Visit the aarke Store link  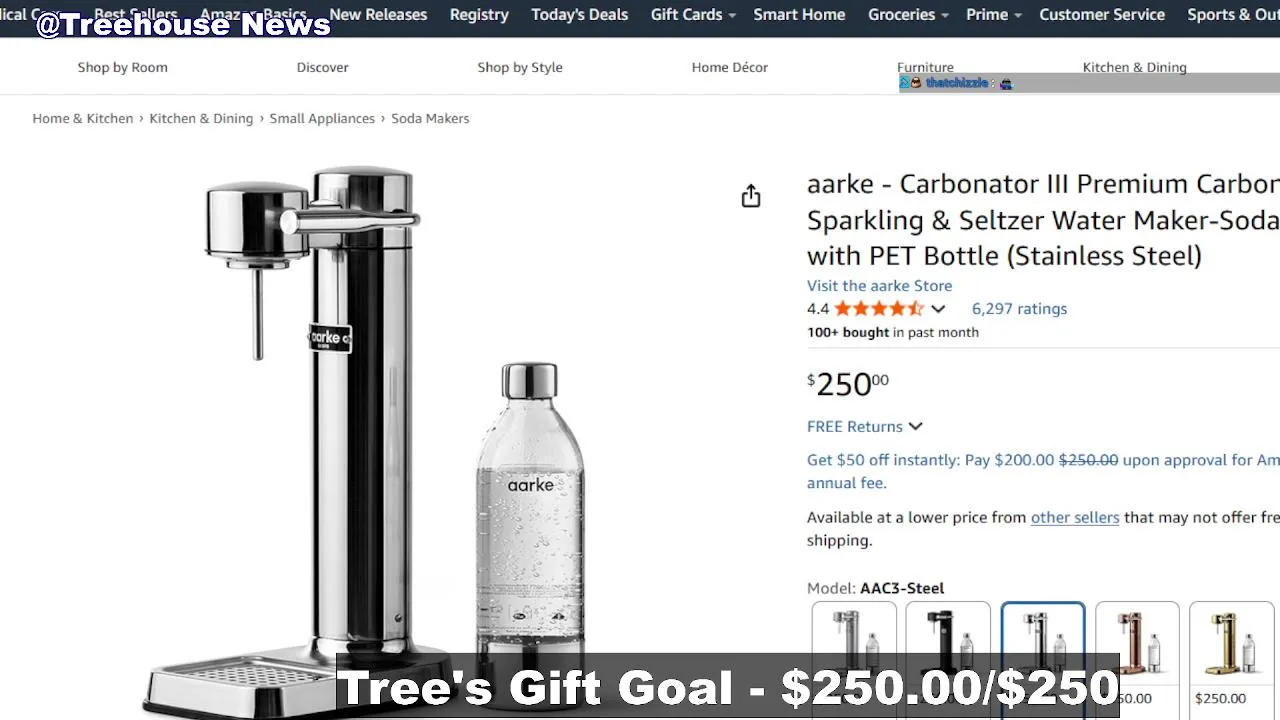tap(879, 286)
